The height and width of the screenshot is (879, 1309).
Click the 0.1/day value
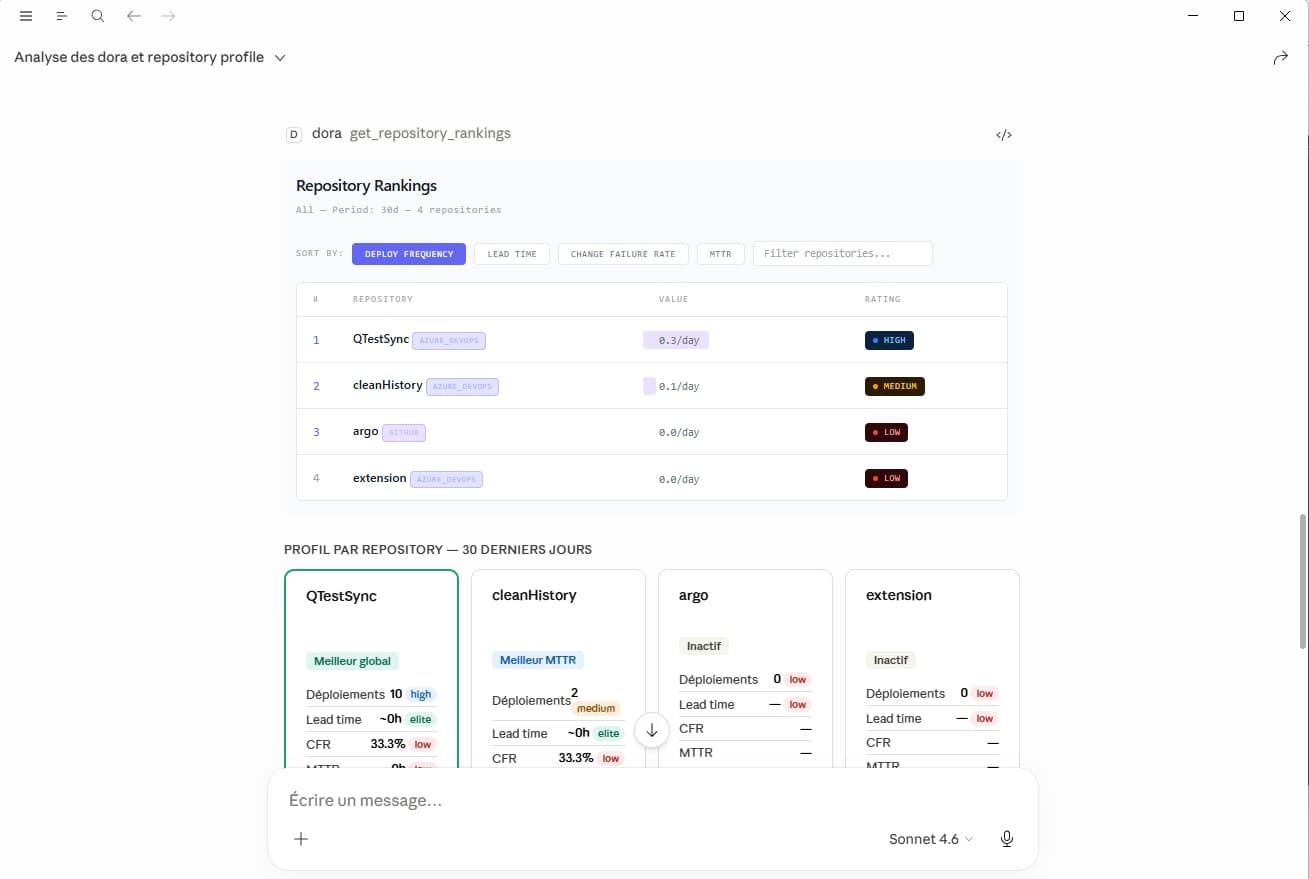coord(679,386)
